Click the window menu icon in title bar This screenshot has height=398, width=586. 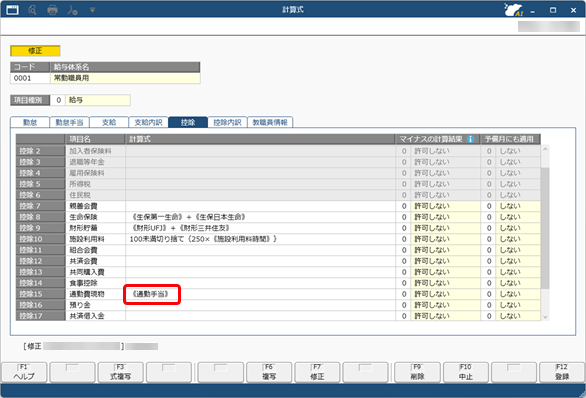(12, 10)
